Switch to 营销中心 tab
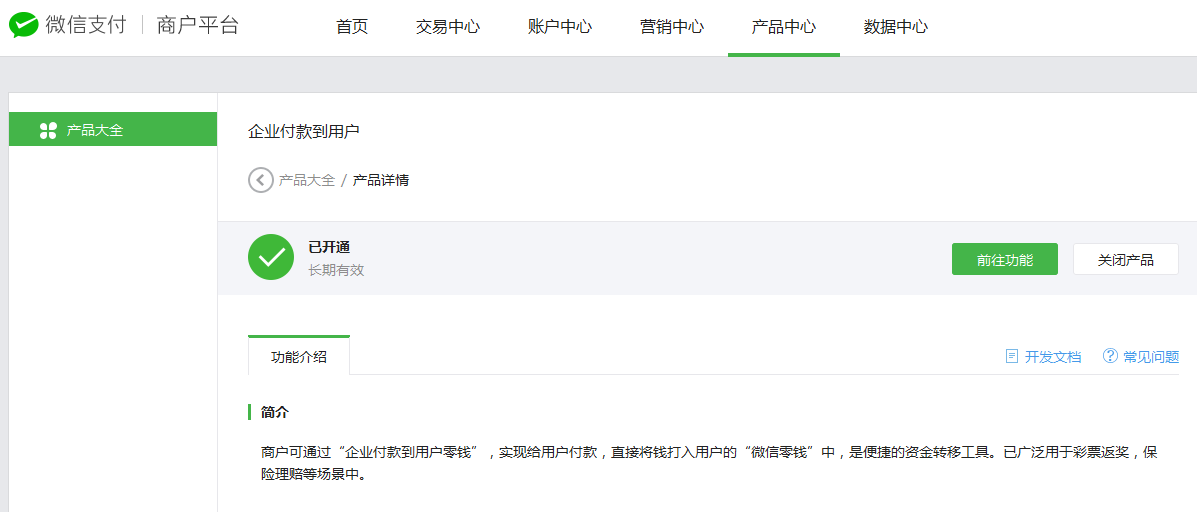The image size is (1197, 512). point(672,27)
